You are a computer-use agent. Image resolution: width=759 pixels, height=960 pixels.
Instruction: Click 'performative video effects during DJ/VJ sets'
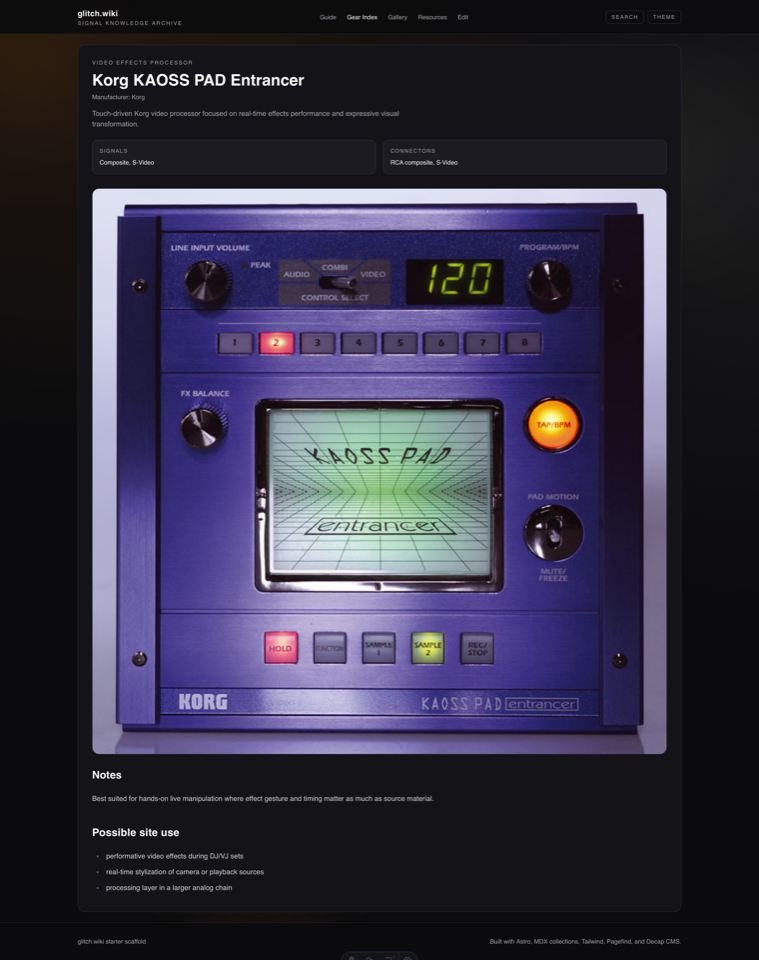(174, 856)
